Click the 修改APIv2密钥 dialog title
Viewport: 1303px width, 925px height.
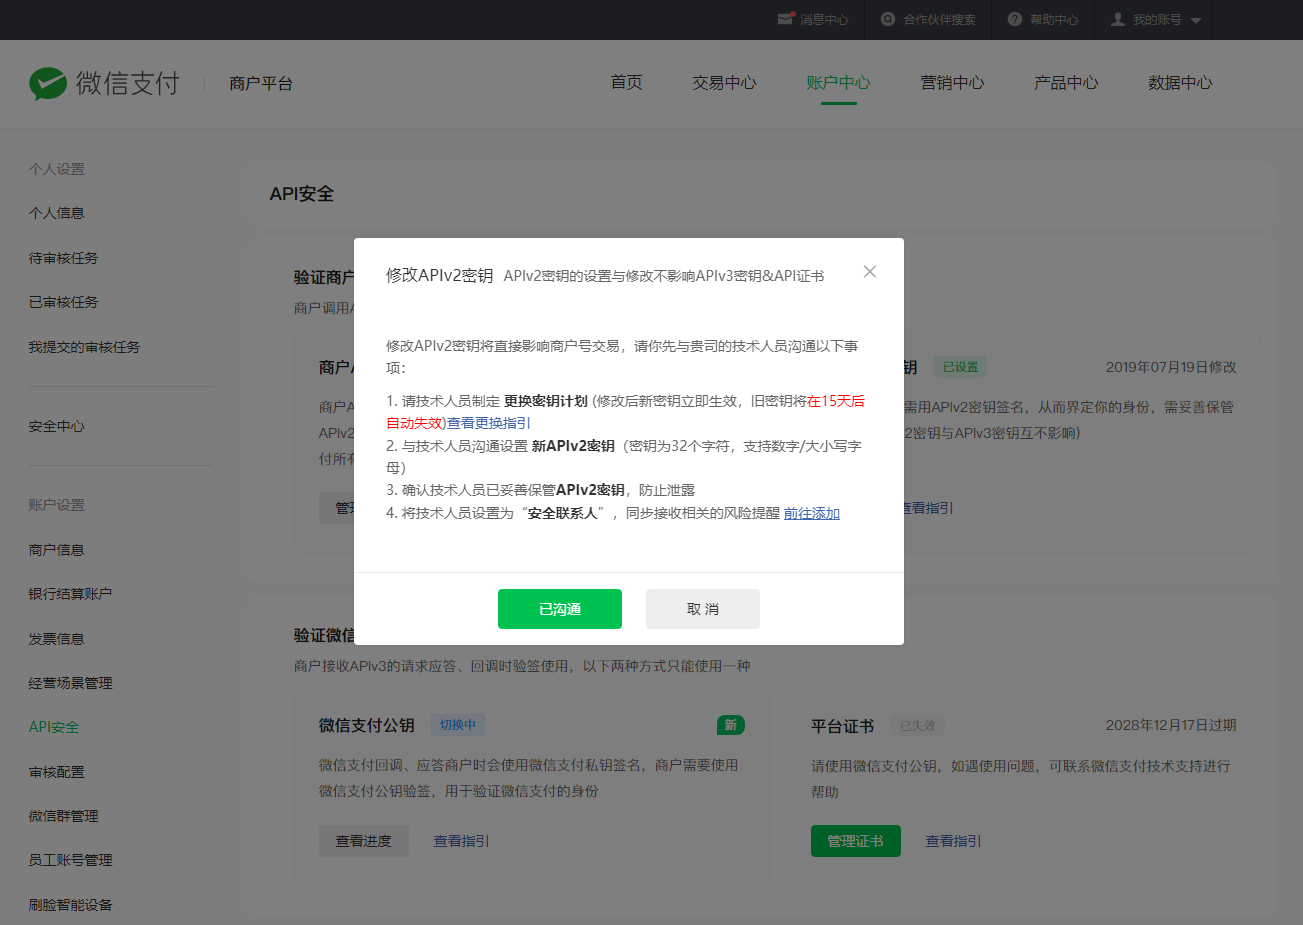(440, 275)
